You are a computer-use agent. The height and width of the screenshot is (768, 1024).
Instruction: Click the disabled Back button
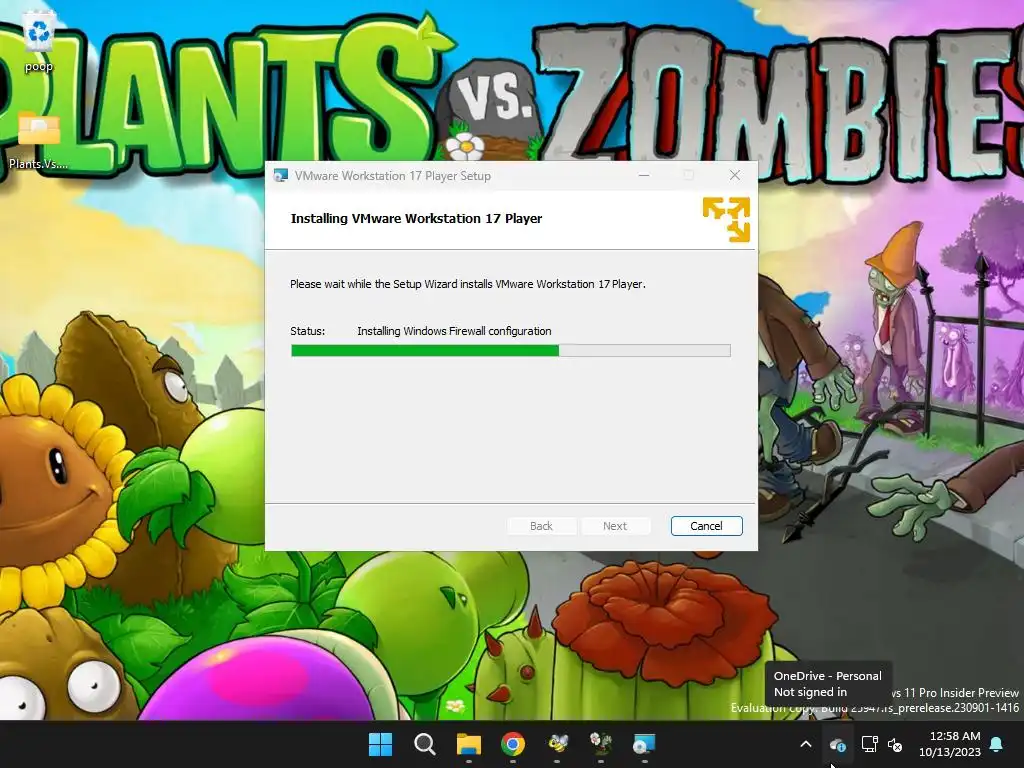pos(541,526)
